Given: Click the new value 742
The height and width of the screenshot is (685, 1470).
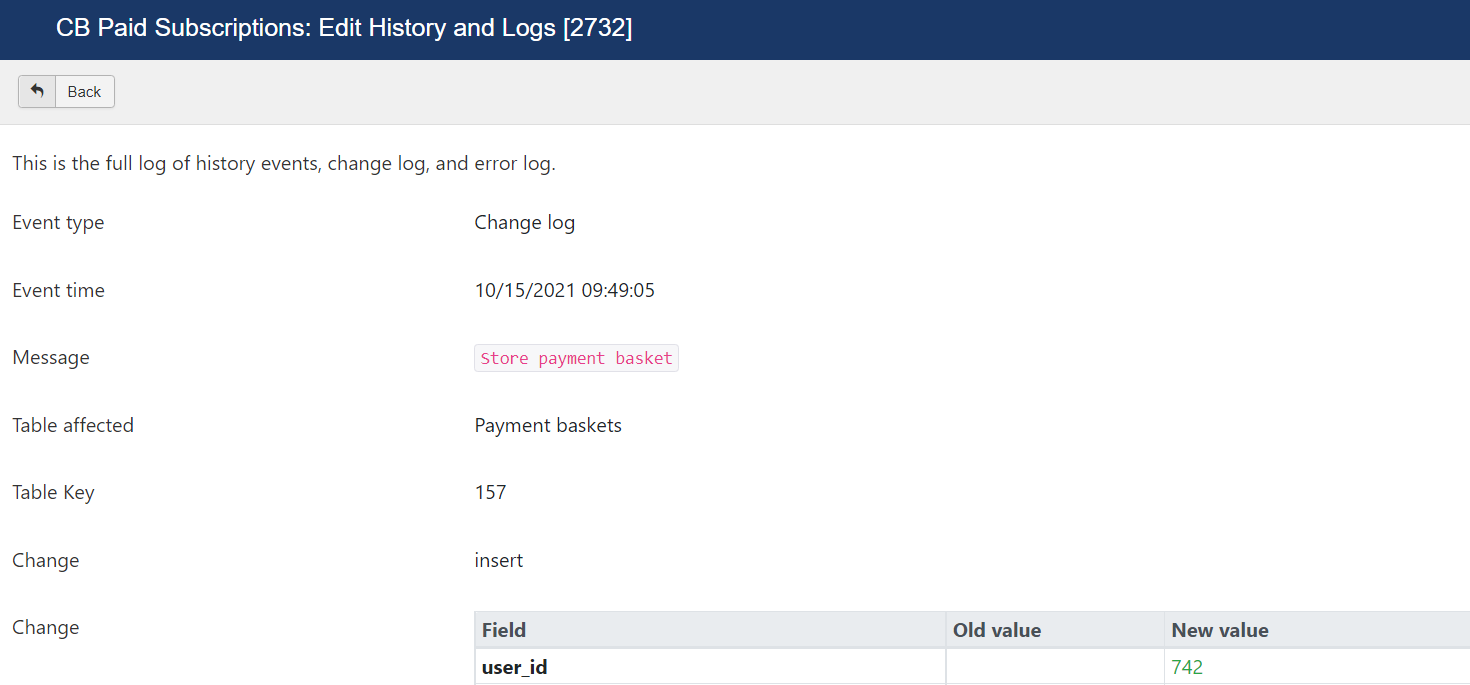Looking at the screenshot, I should (1187, 667).
